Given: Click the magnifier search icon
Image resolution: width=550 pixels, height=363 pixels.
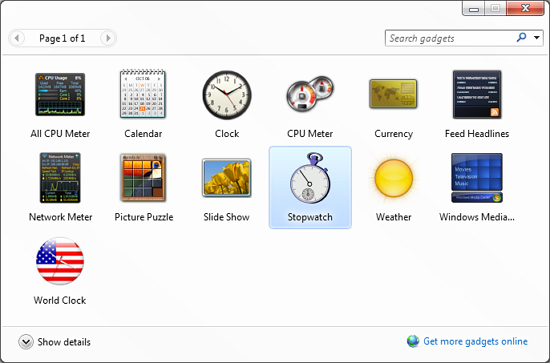Looking at the screenshot, I should (x=522, y=37).
